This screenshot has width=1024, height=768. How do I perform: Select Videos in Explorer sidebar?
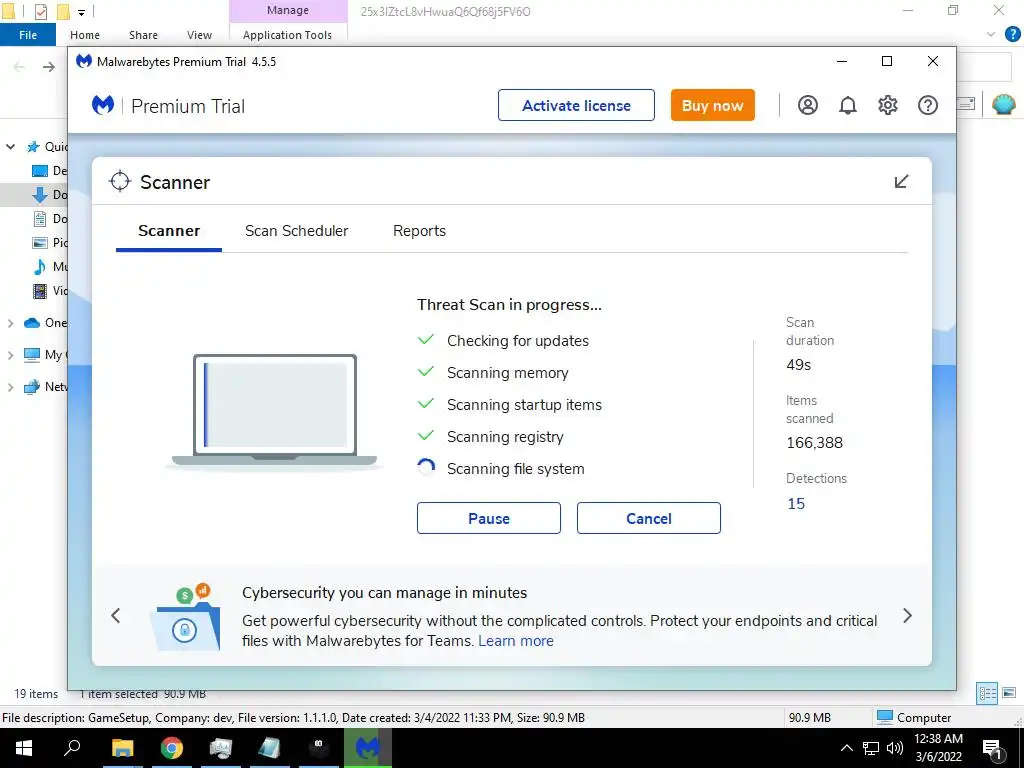click(48, 291)
